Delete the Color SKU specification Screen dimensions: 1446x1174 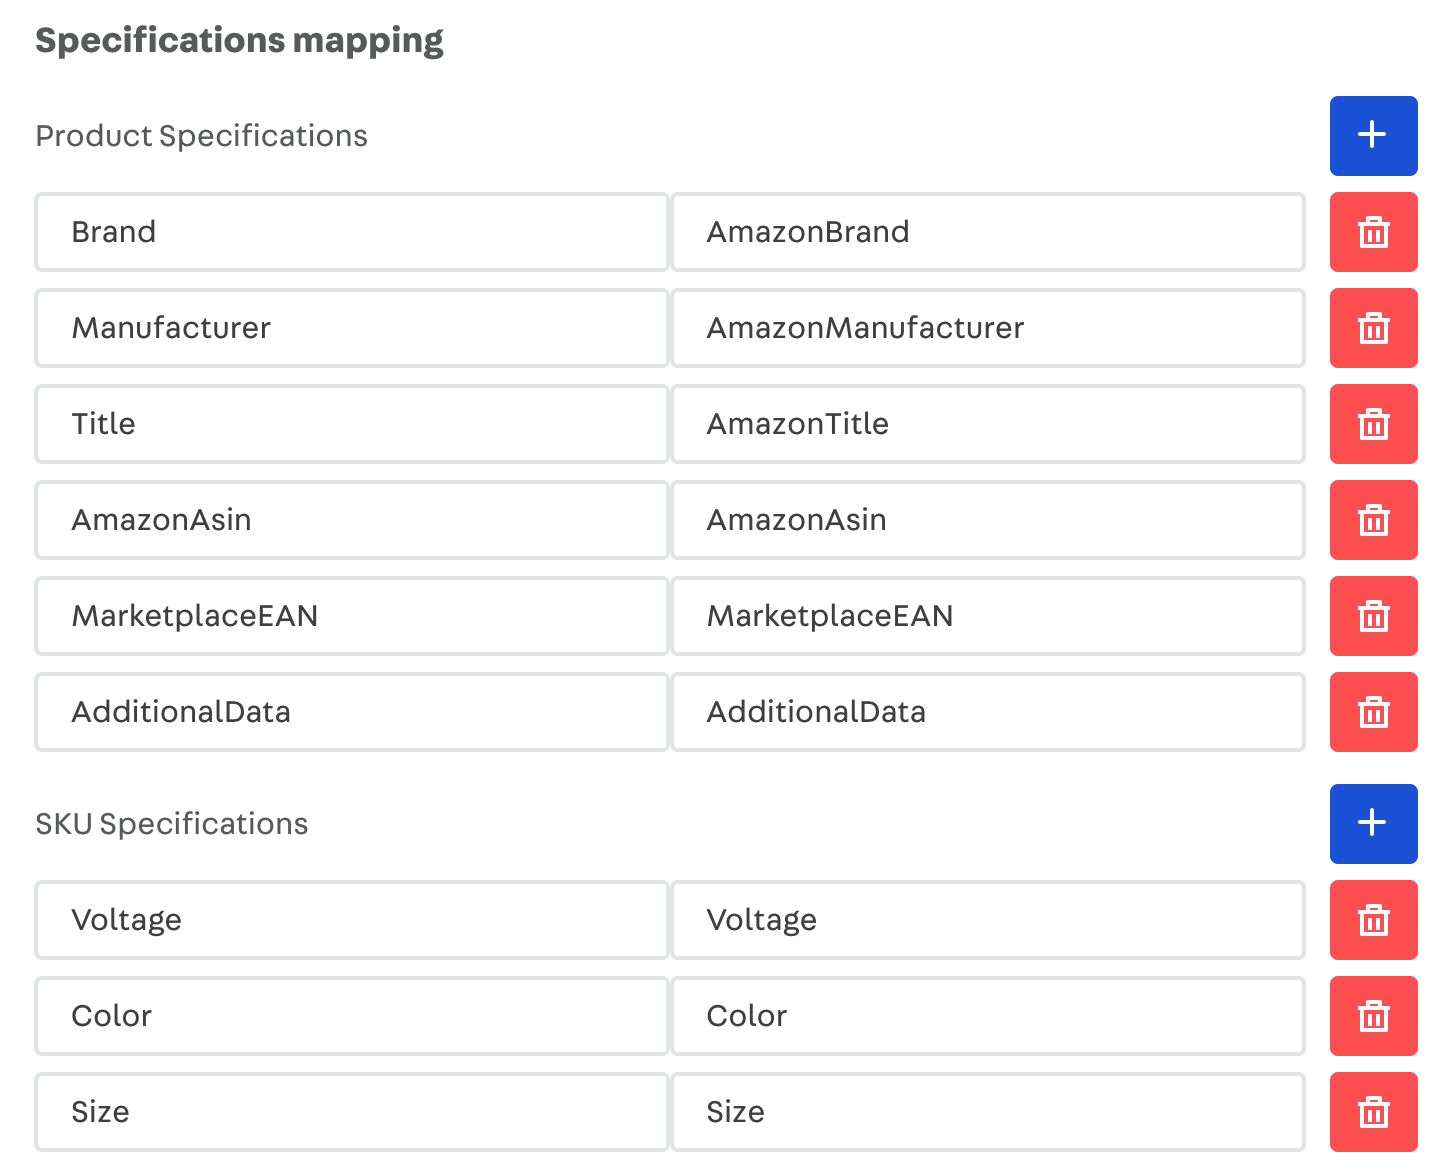point(1373,1016)
